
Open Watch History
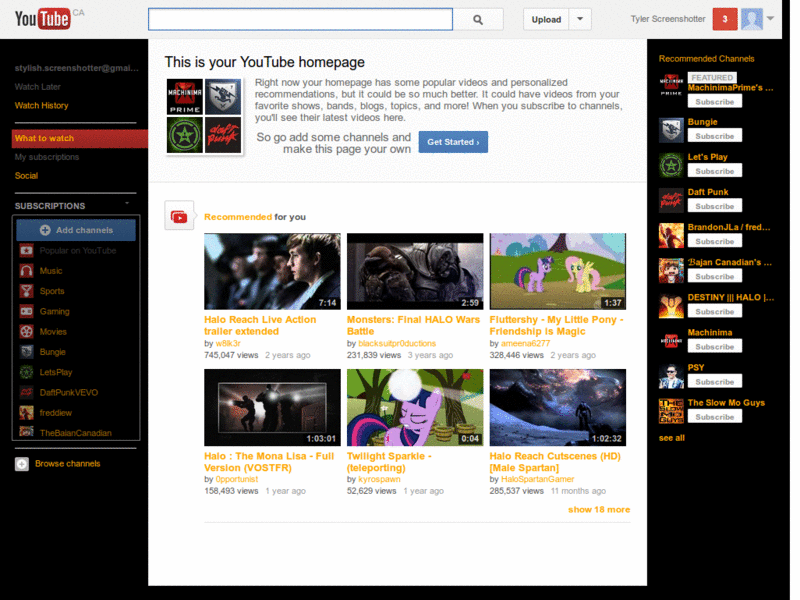coord(41,106)
